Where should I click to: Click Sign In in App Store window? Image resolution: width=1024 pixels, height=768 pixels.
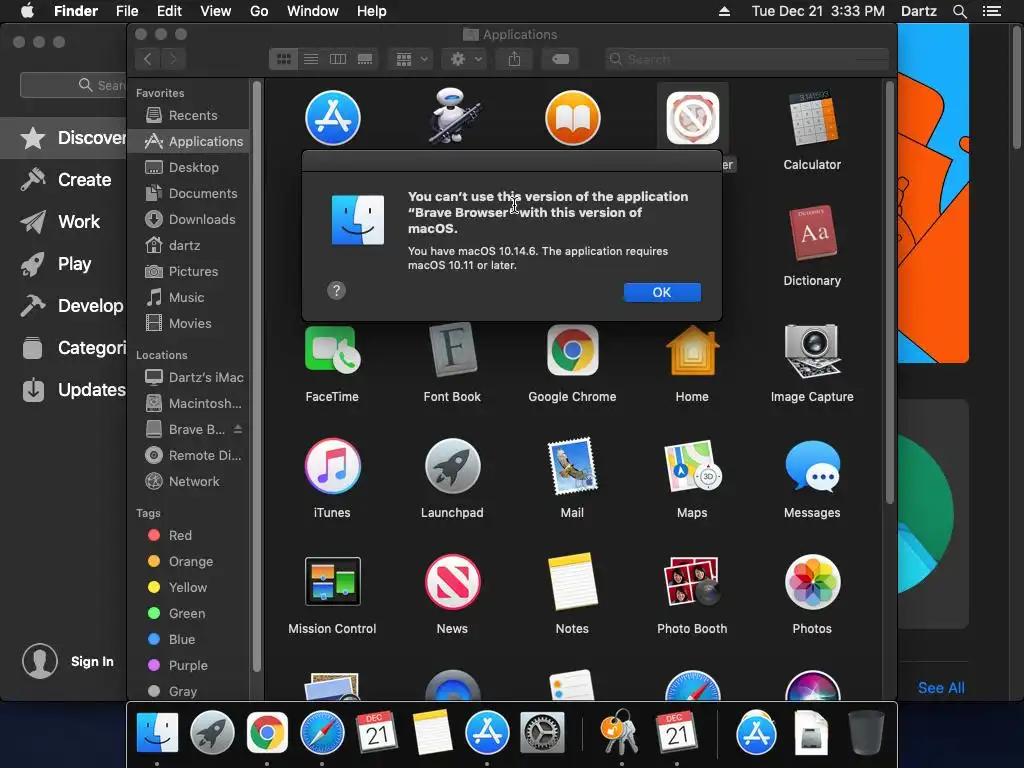coord(92,662)
